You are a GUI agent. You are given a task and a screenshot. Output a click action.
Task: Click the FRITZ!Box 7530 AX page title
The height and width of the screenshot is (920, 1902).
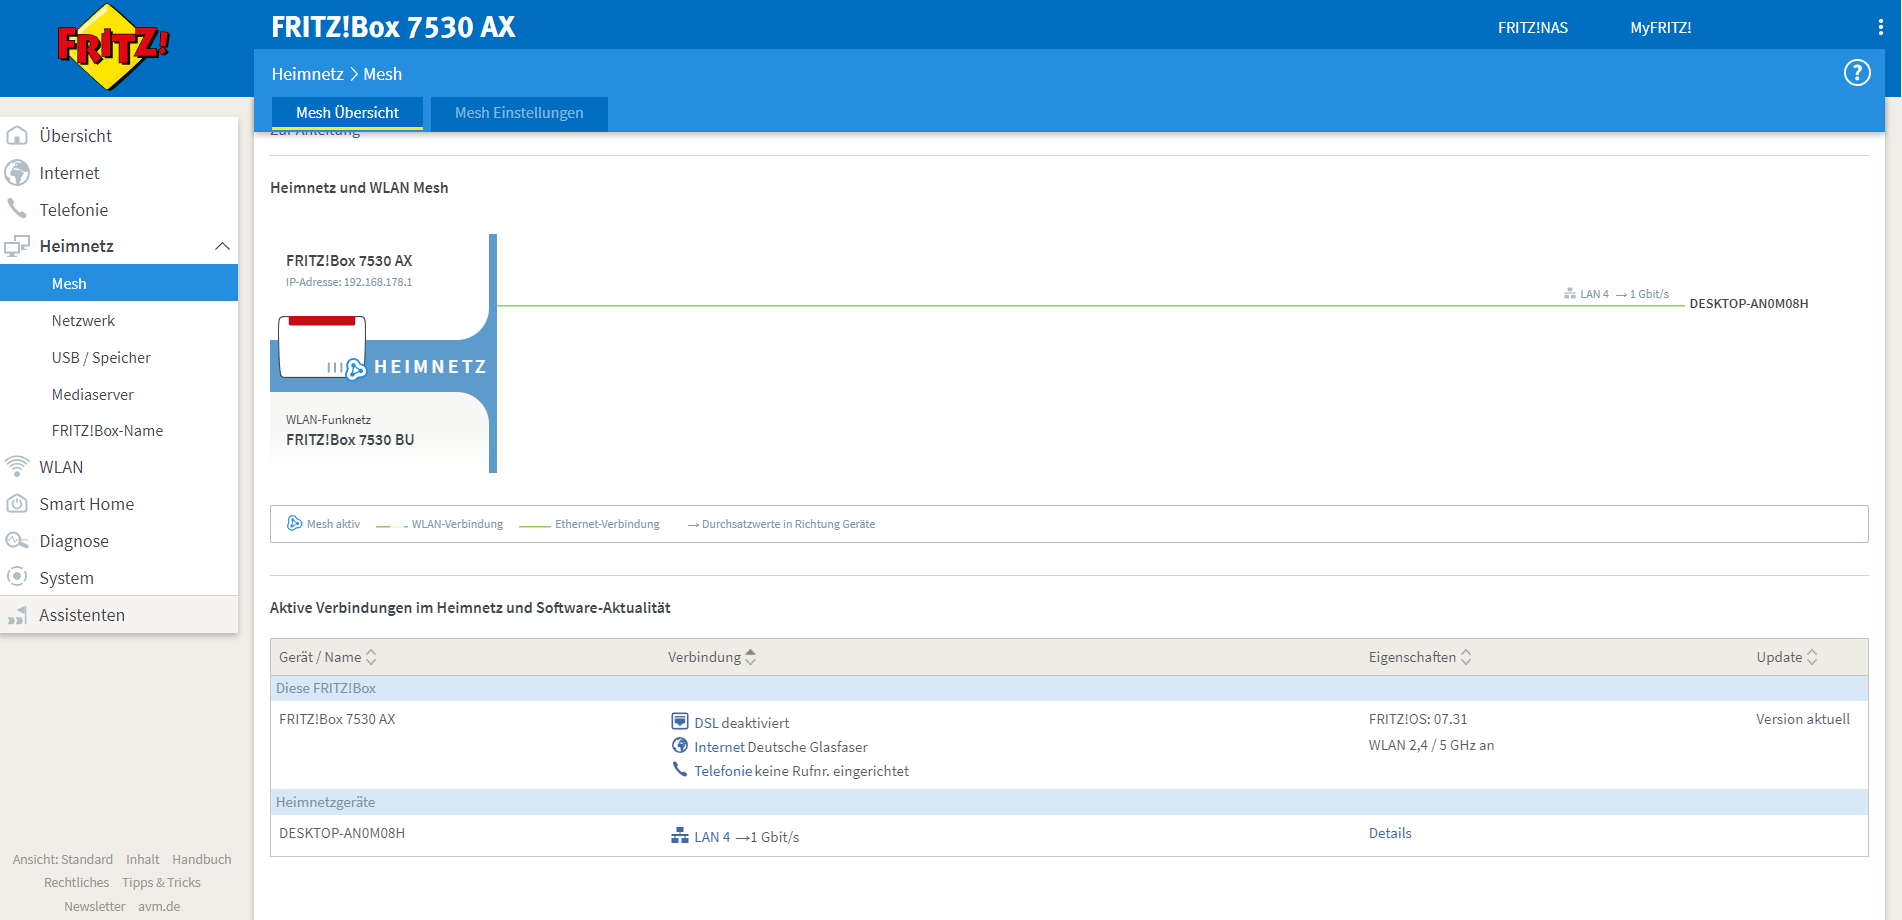tap(393, 27)
